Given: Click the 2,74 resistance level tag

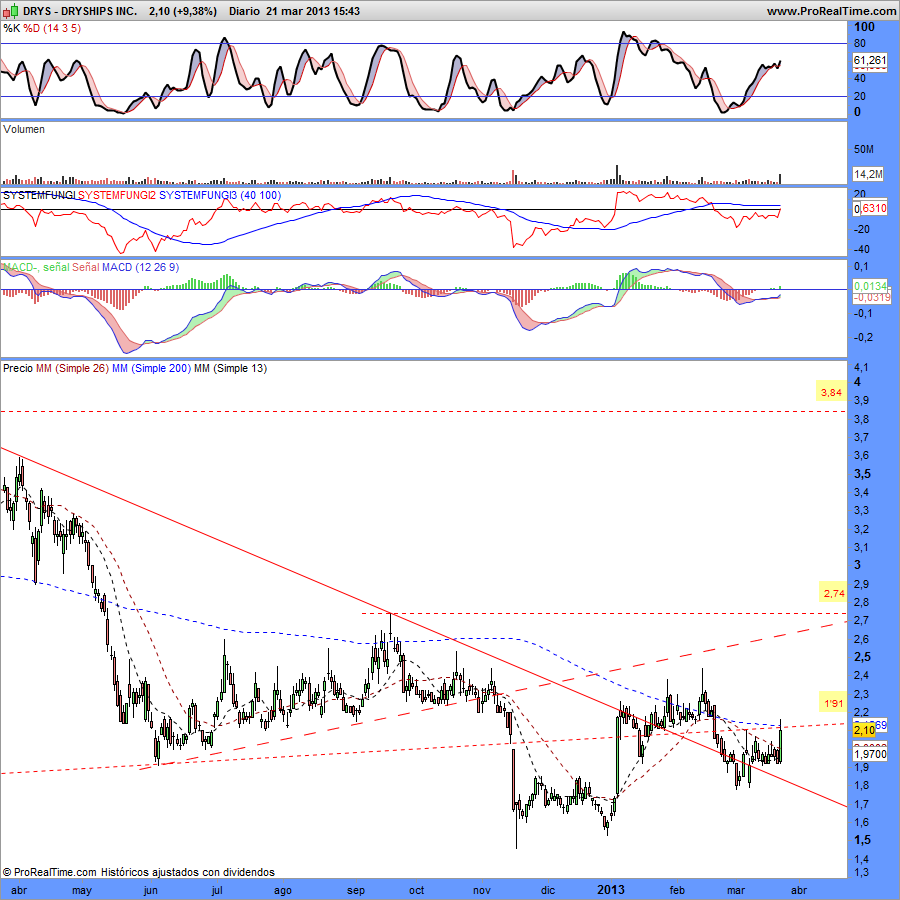Looking at the screenshot, I should 833,593.
